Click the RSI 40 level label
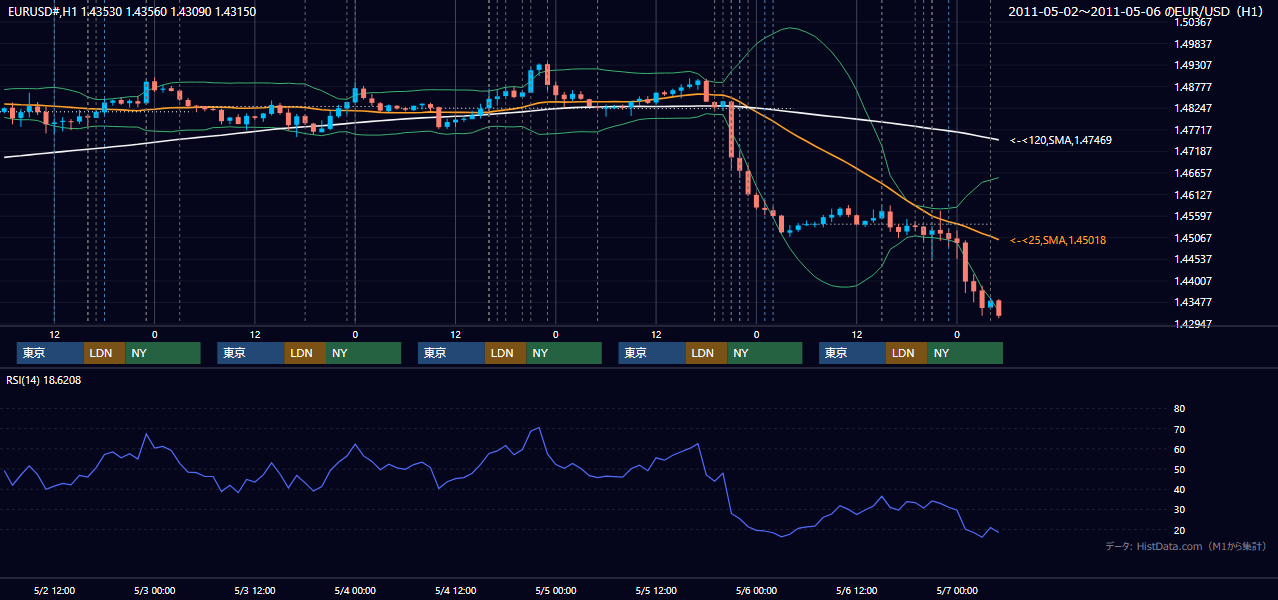 click(1179, 489)
